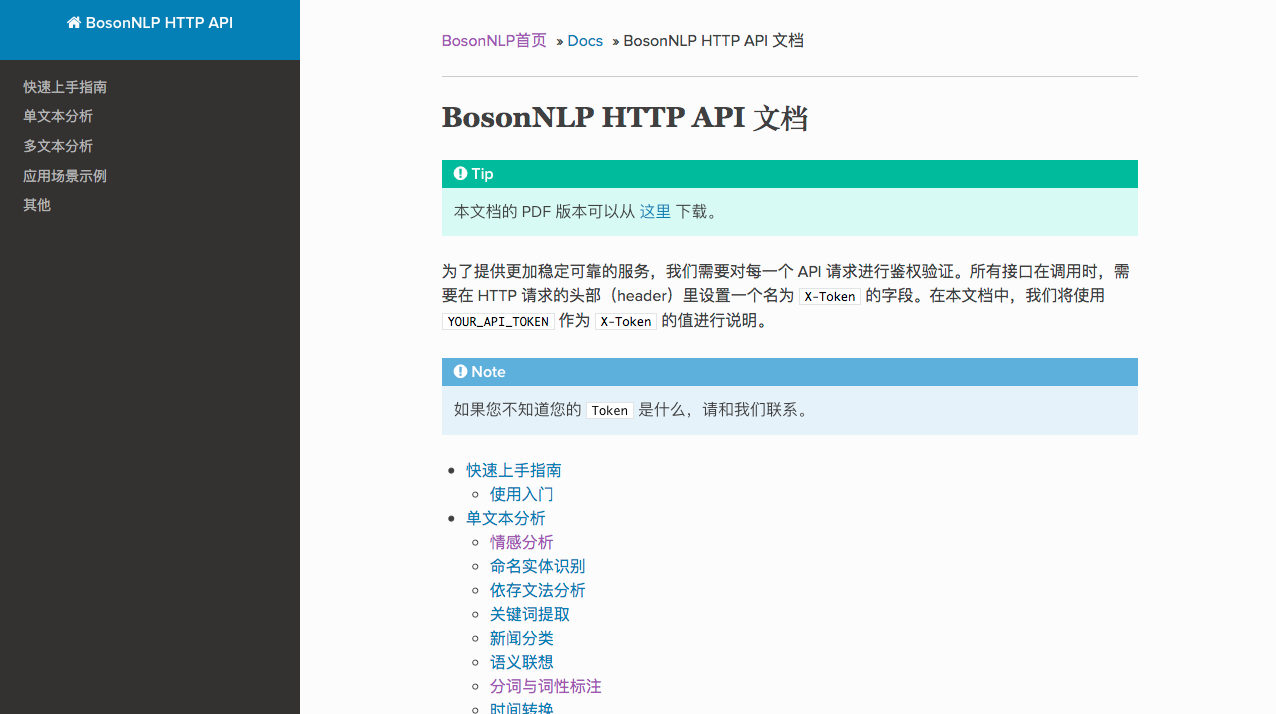Click the BosonNLP HTTP API 文档 breadcrumb text
This screenshot has height=714, width=1276.
click(714, 41)
